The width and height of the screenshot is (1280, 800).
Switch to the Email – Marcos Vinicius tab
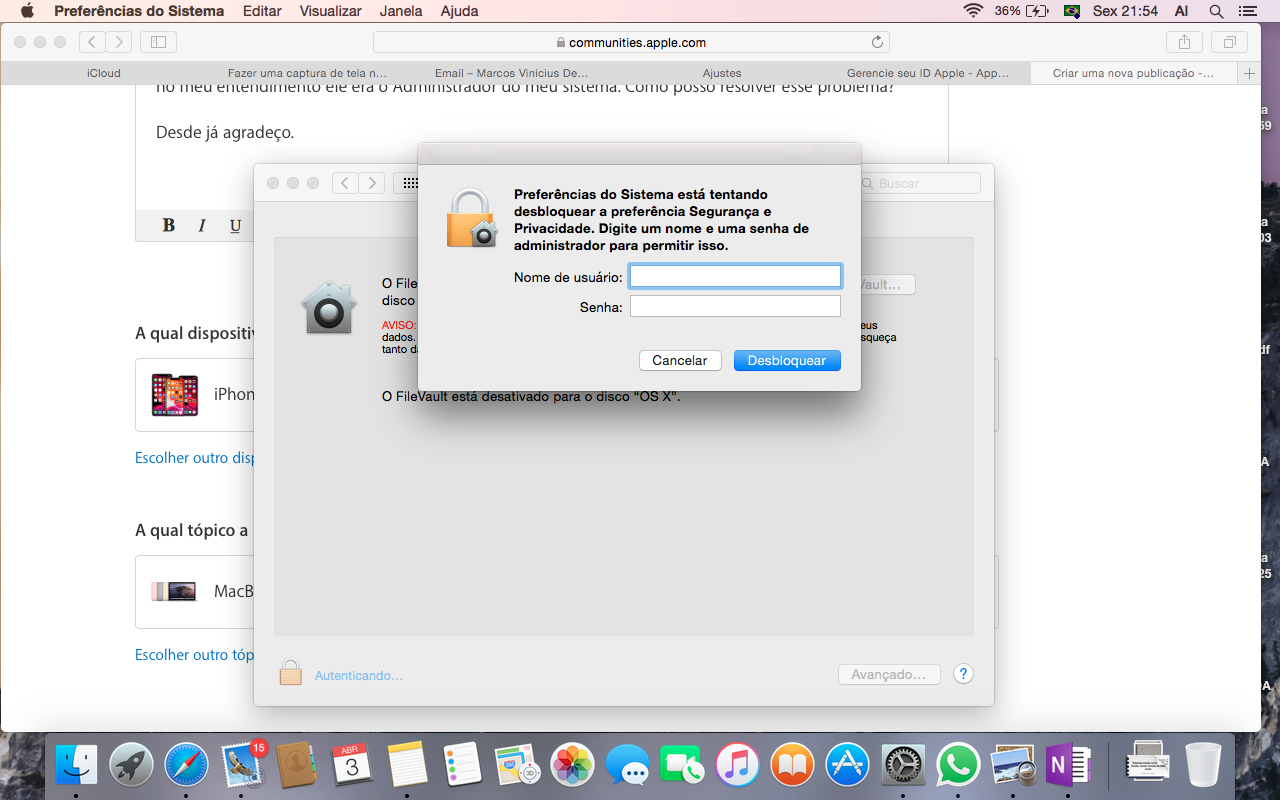pyautogui.click(x=512, y=73)
